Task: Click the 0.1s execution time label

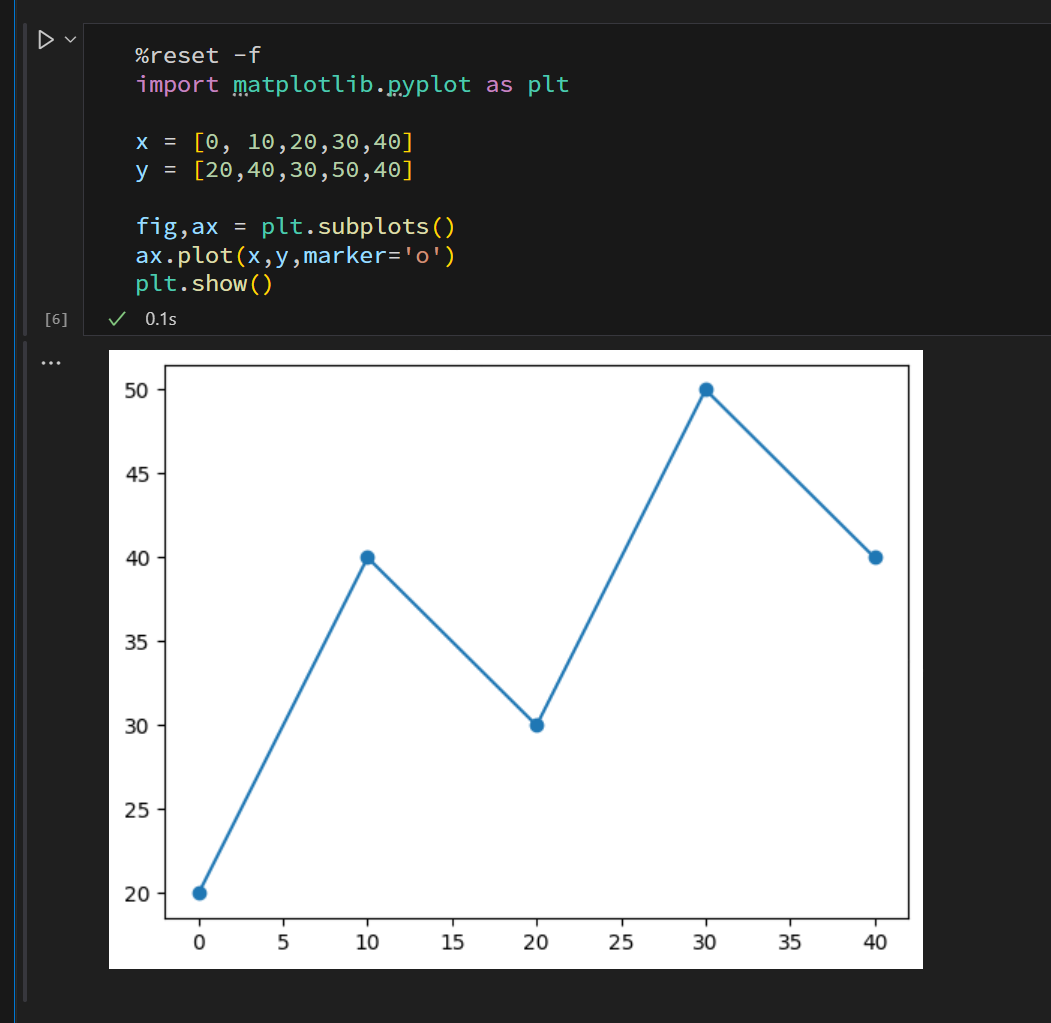Action: pos(160,319)
